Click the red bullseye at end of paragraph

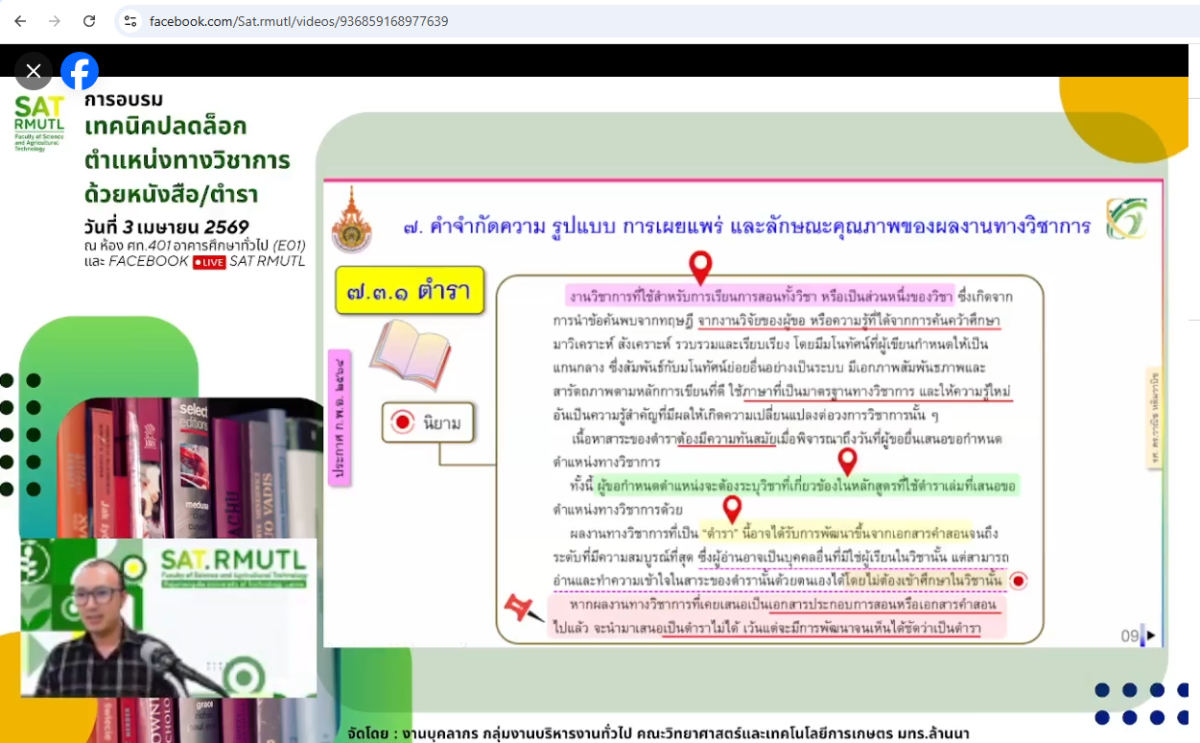(x=1018, y=581)
